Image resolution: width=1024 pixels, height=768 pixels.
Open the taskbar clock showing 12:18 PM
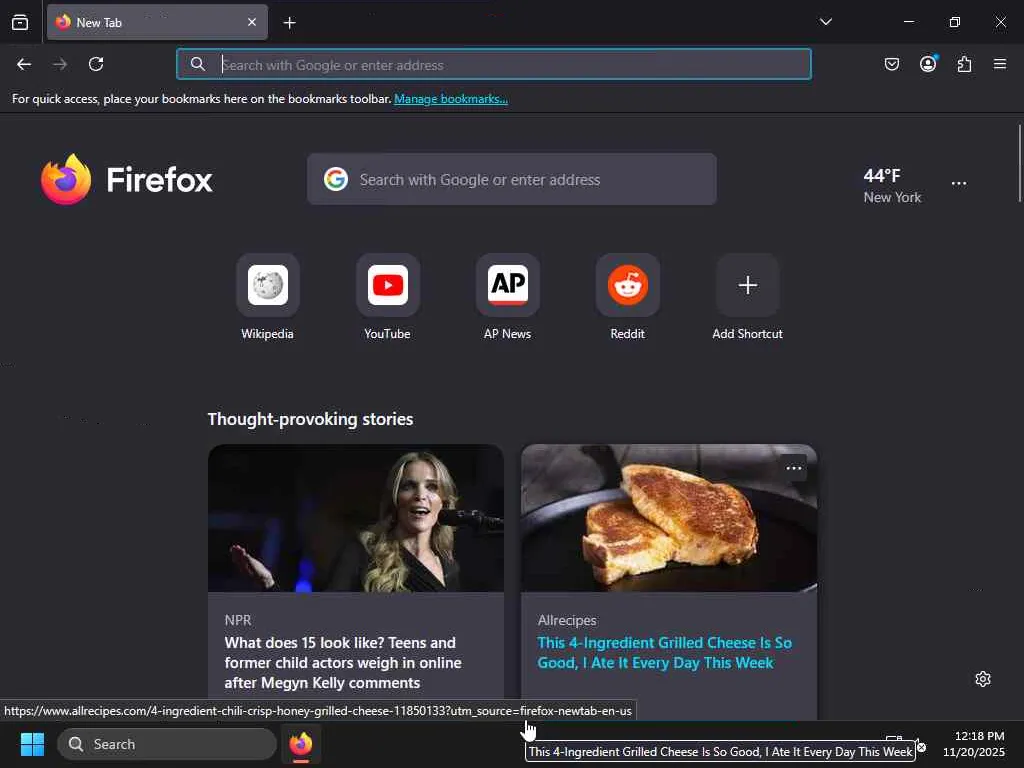pyautogui.click(x=974, y=744)
